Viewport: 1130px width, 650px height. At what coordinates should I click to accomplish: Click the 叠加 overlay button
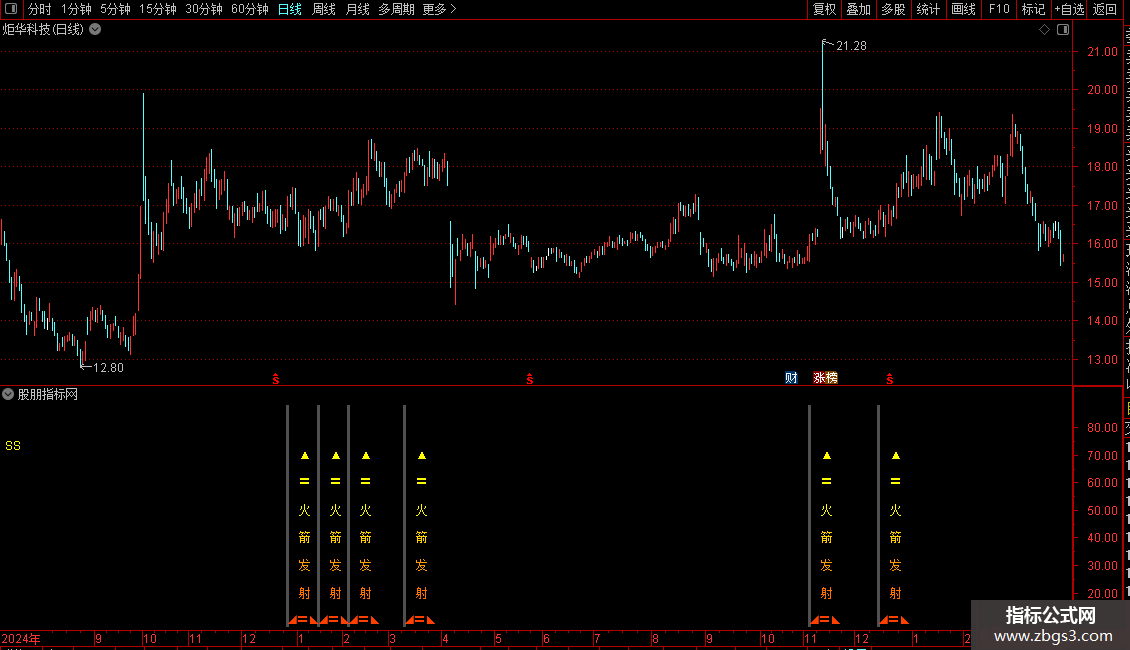(858, 9)
